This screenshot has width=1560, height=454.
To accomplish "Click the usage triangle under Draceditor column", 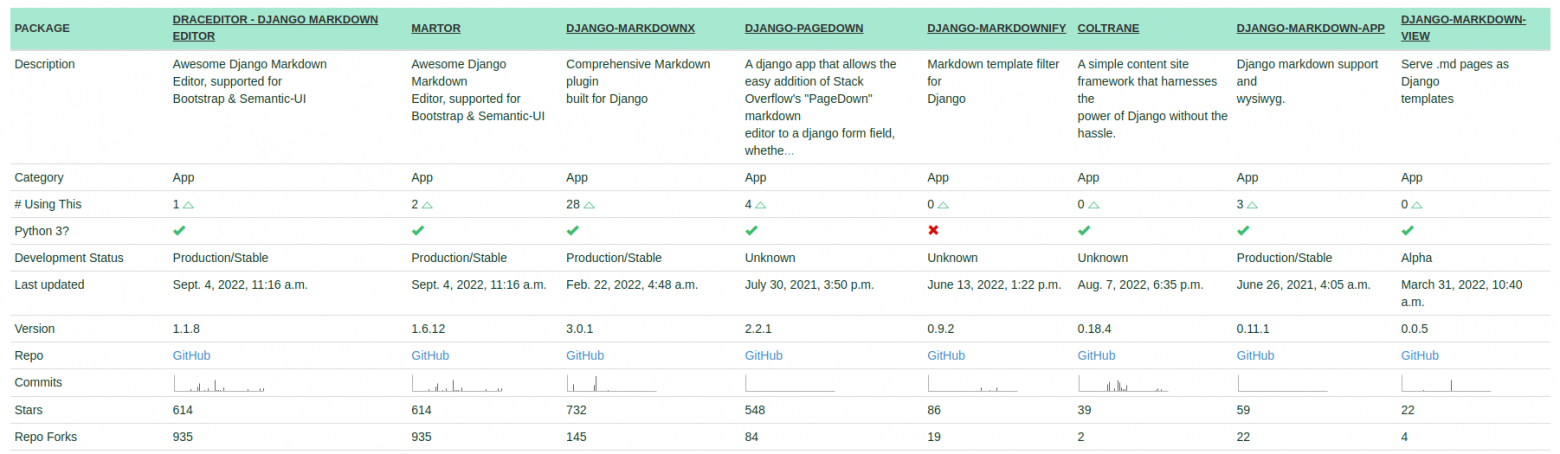I will 188,205.
